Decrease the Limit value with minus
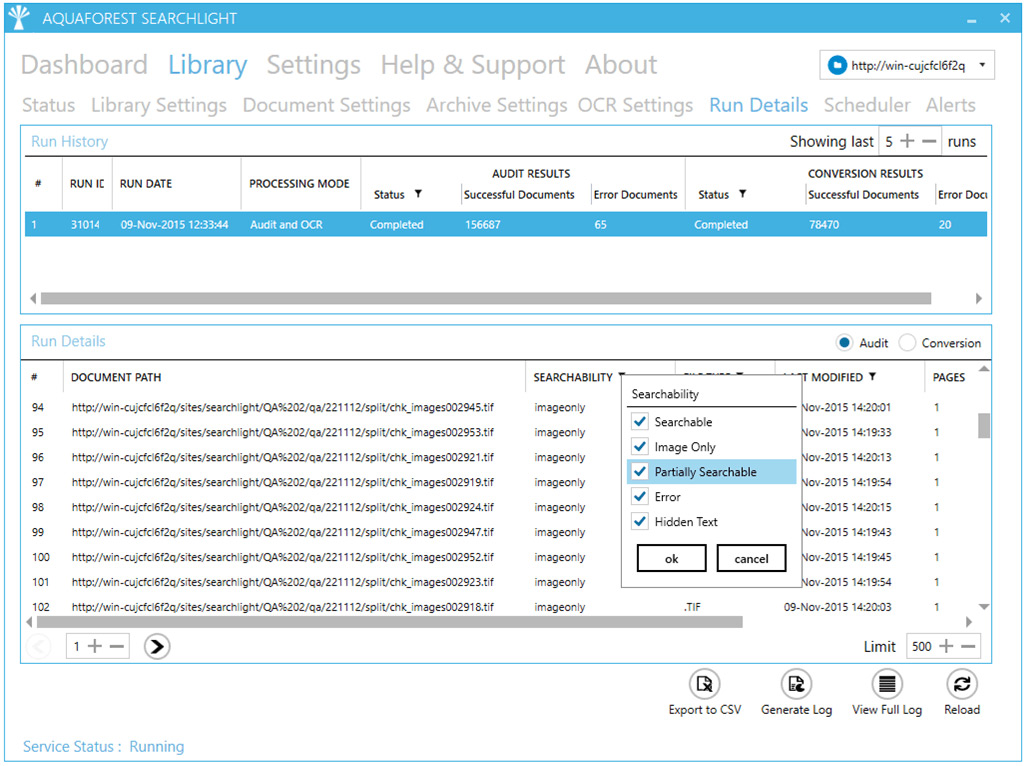Image resolution: width=1026 pixels, height=766 pixels. click(x=969, y=646)
